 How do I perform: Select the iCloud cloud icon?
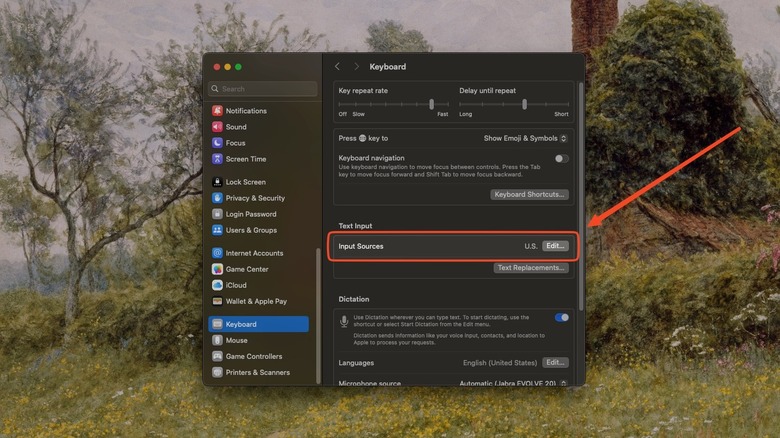point(217,285)
